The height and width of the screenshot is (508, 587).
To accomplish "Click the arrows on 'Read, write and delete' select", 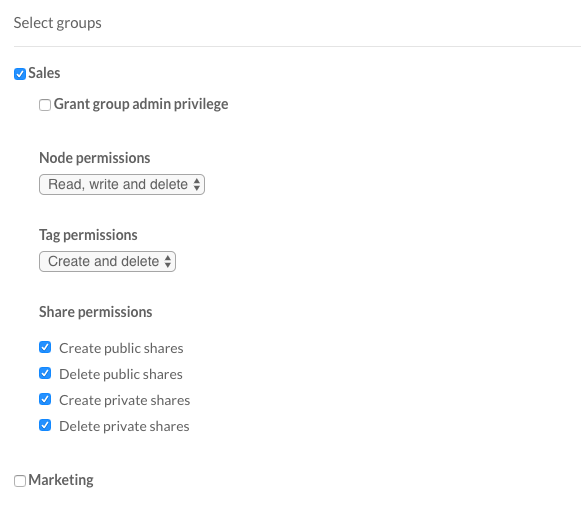I will [197, 185].
